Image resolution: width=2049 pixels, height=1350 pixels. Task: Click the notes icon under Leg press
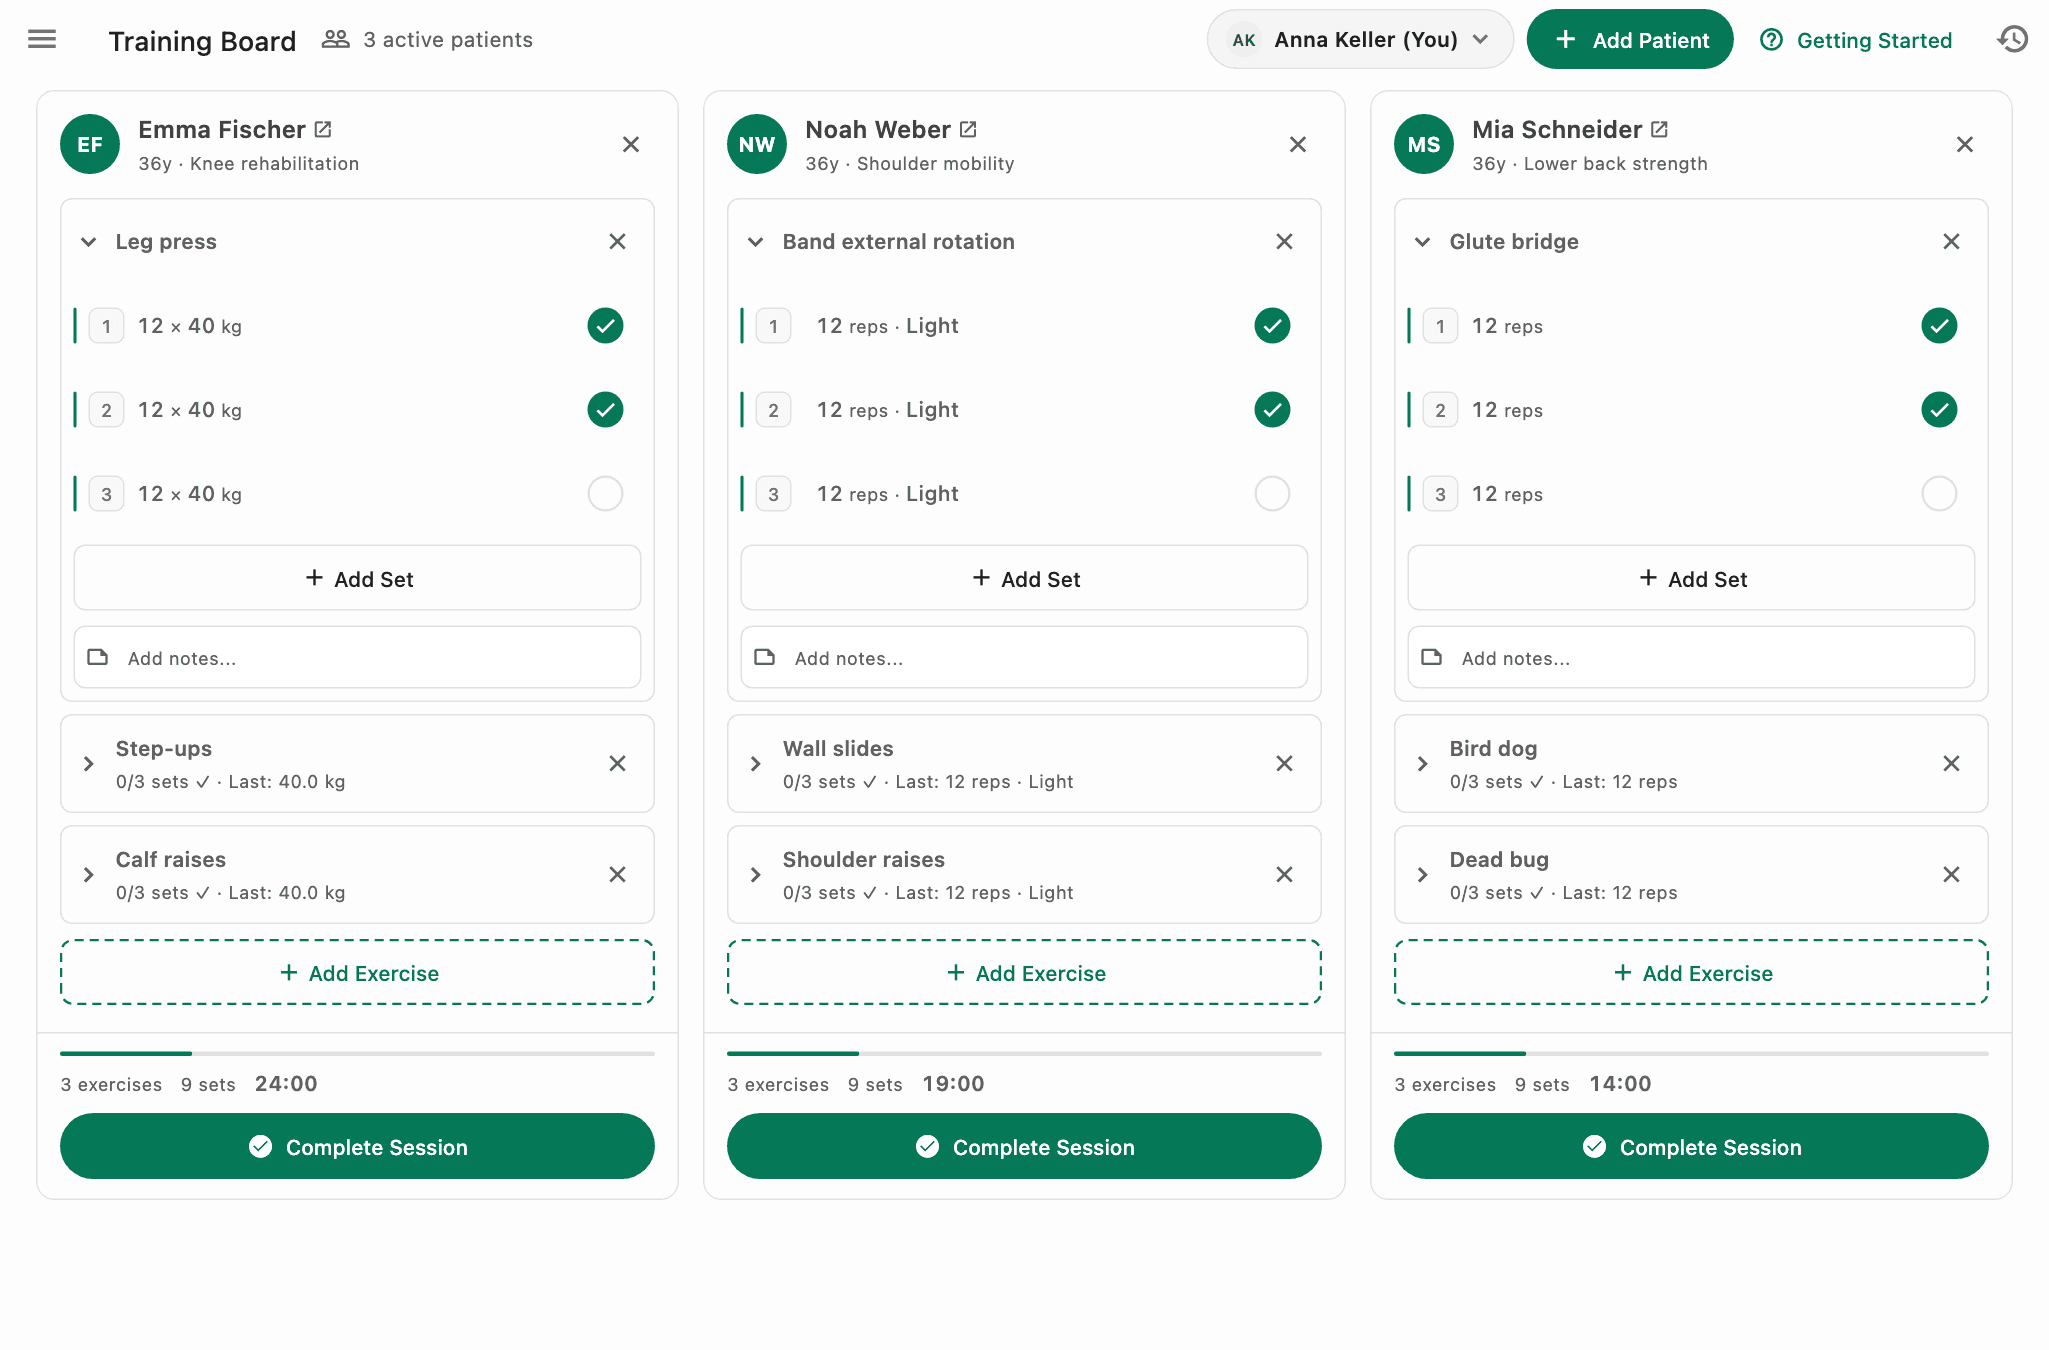pyautogui.click(x=98, y=657)
